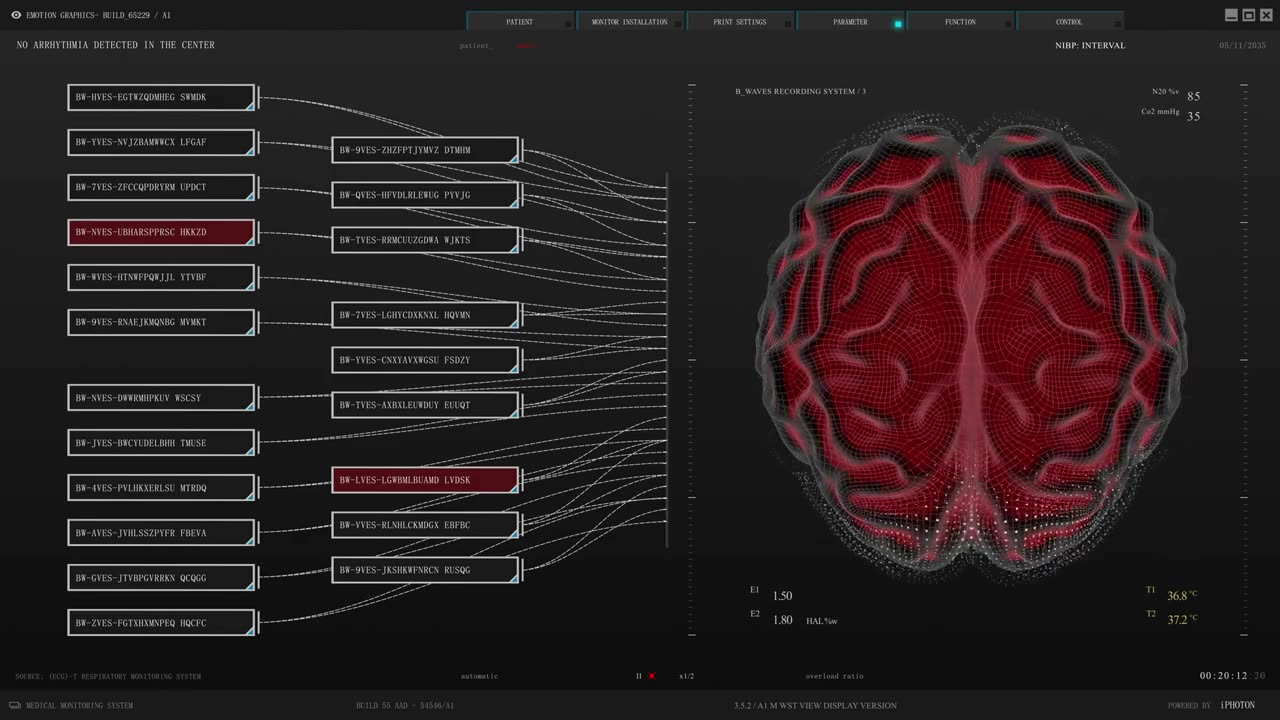
Task: Pause playback with the pause icon
Action: point(639,676)
